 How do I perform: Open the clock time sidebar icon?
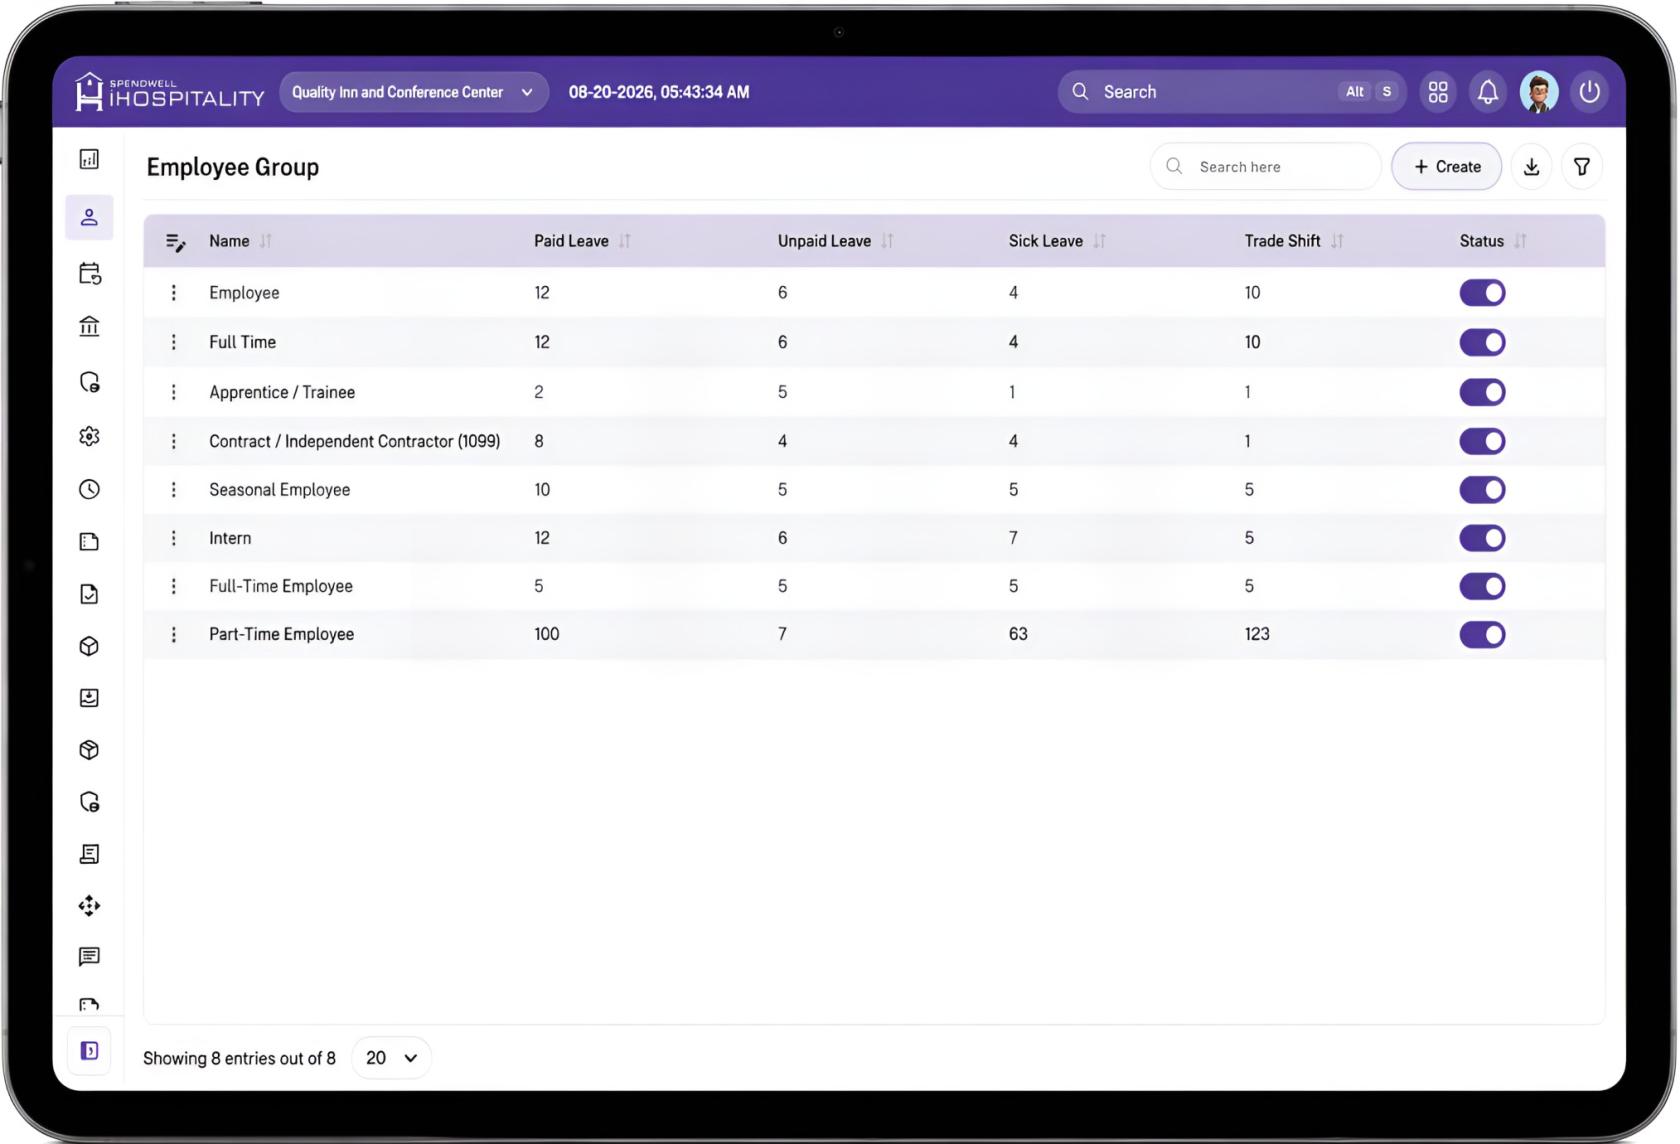pos(89,489)
